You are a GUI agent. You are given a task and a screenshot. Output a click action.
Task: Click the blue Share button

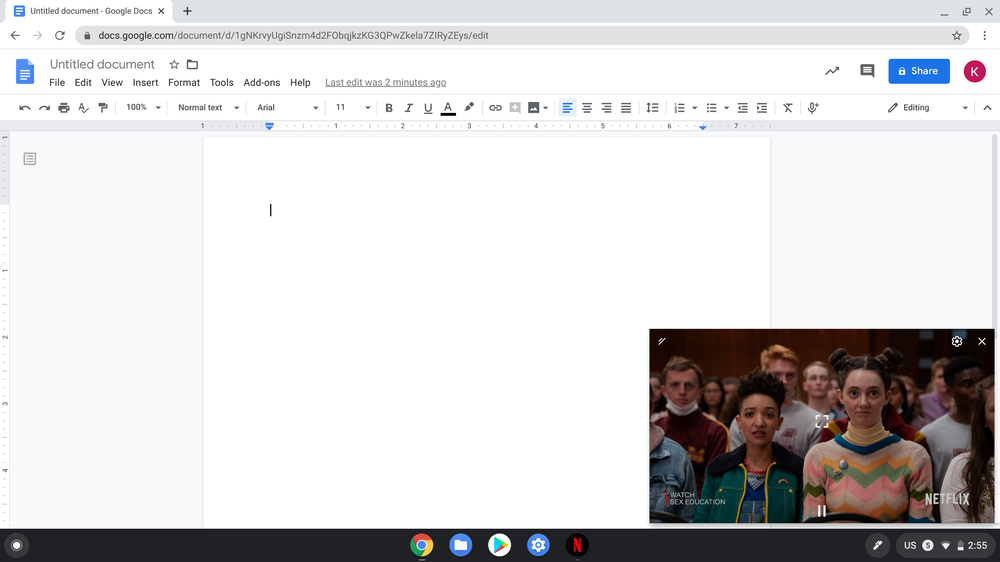[918, 71]
